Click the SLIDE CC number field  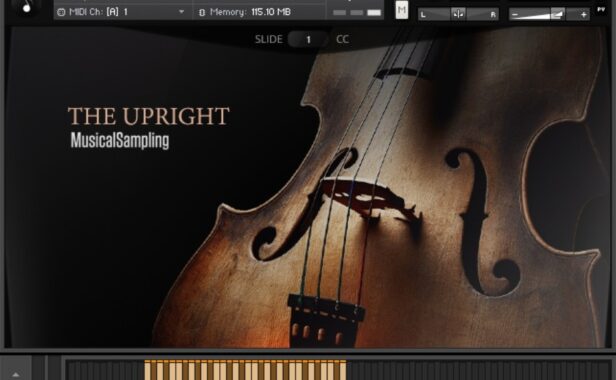[308, 39]
